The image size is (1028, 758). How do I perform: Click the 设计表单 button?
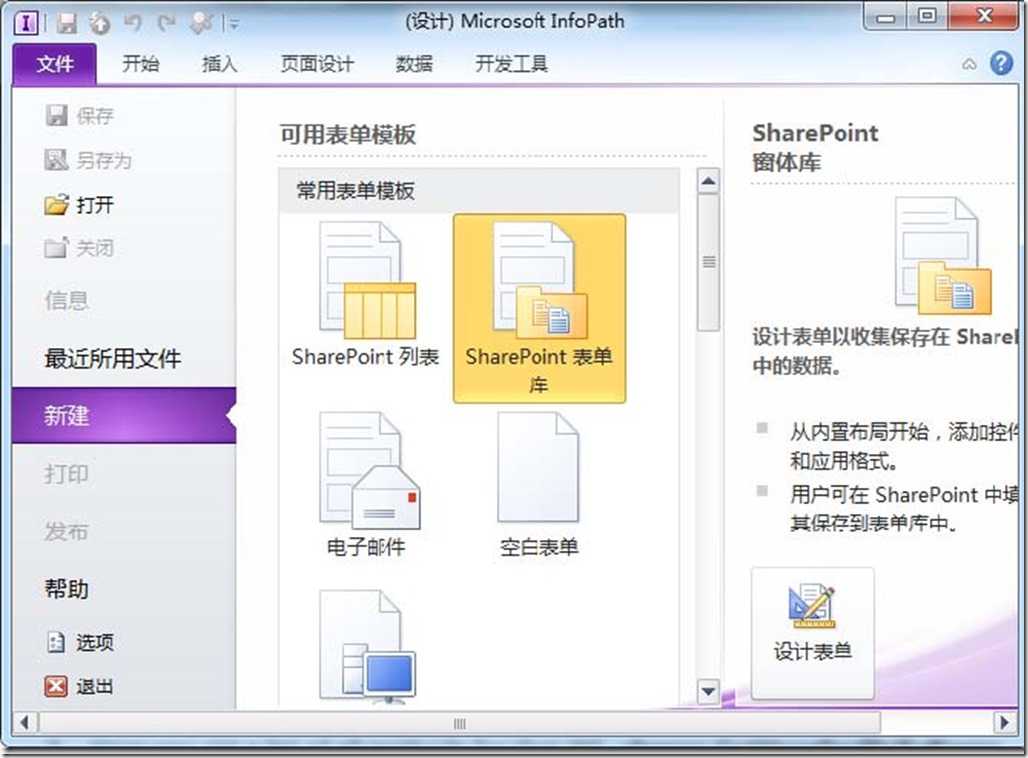(812, 633)
